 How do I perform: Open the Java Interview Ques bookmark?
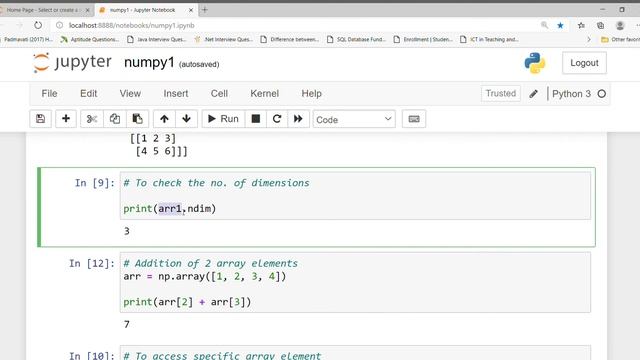(x=157, y=40)
